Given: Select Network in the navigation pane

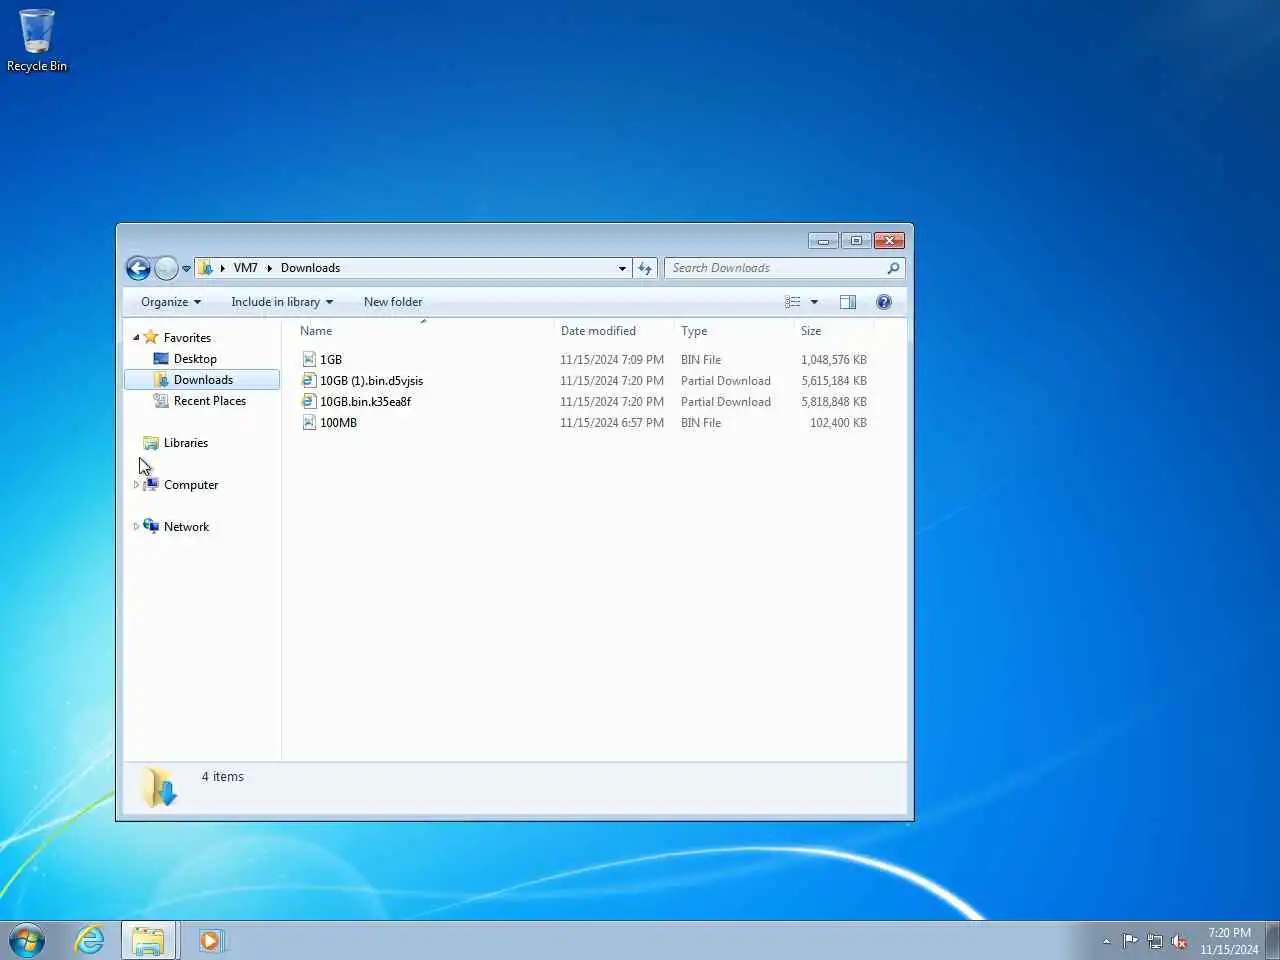Looking at the screenshot, I should point(186,527).
